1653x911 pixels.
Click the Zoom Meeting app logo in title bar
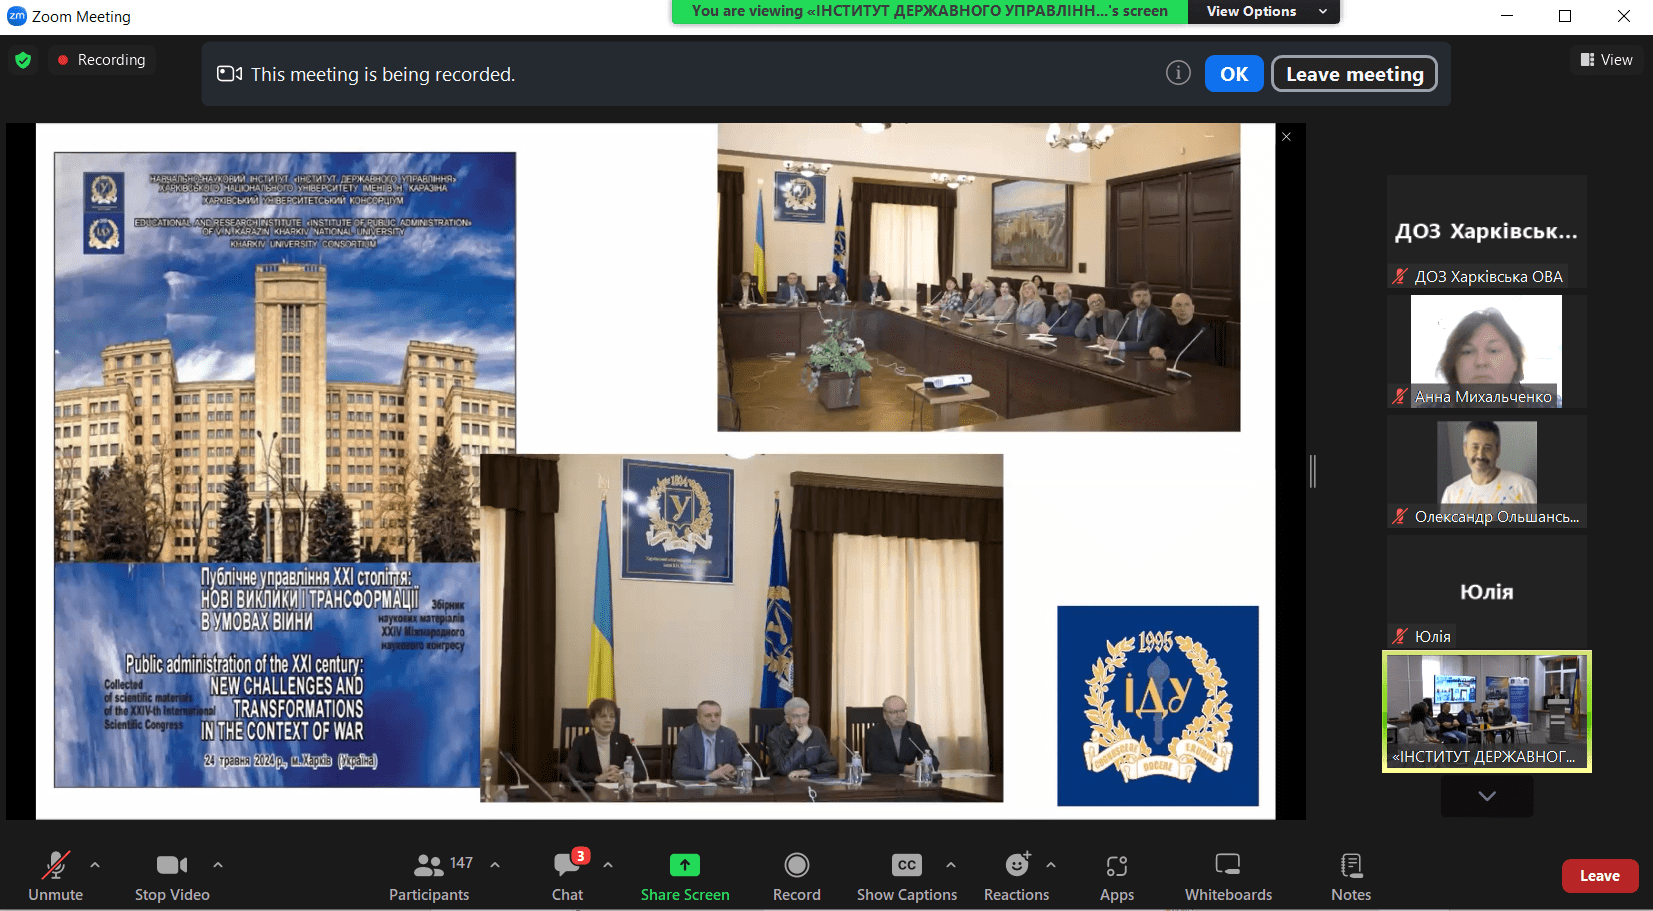[17, 16]
